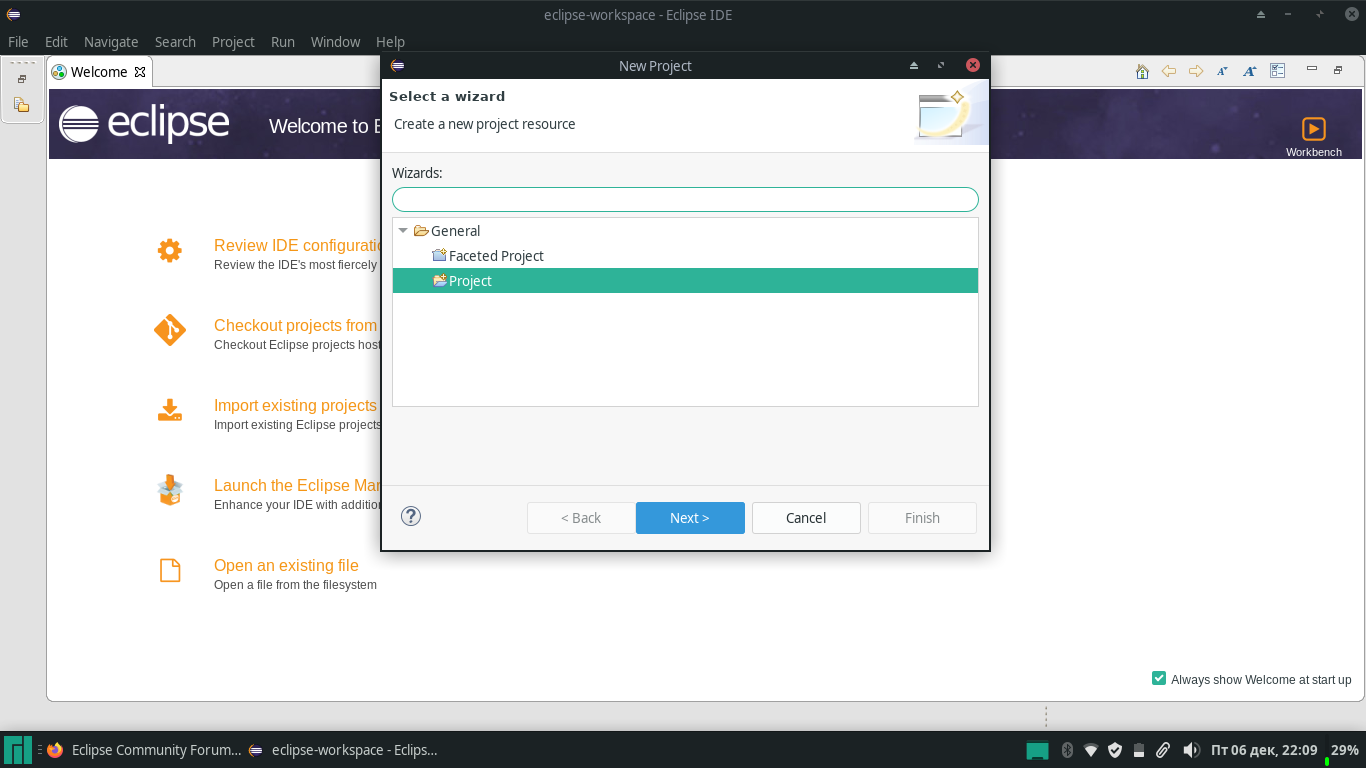Cancel the New Project dialog

coord(806,518)
